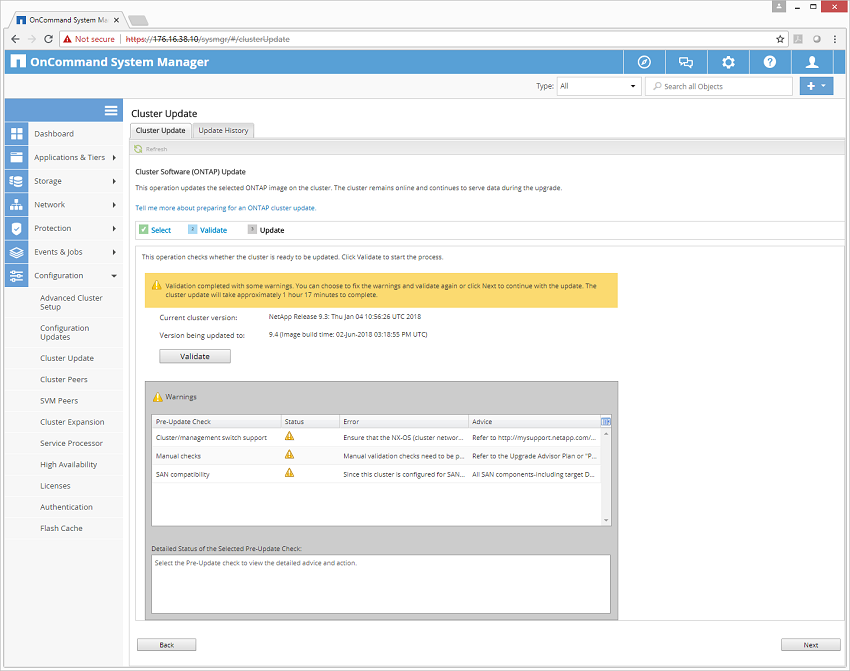The image size is (850, 671).
Task: Open the plus add-new dropdown button
Action: (816, 86)
